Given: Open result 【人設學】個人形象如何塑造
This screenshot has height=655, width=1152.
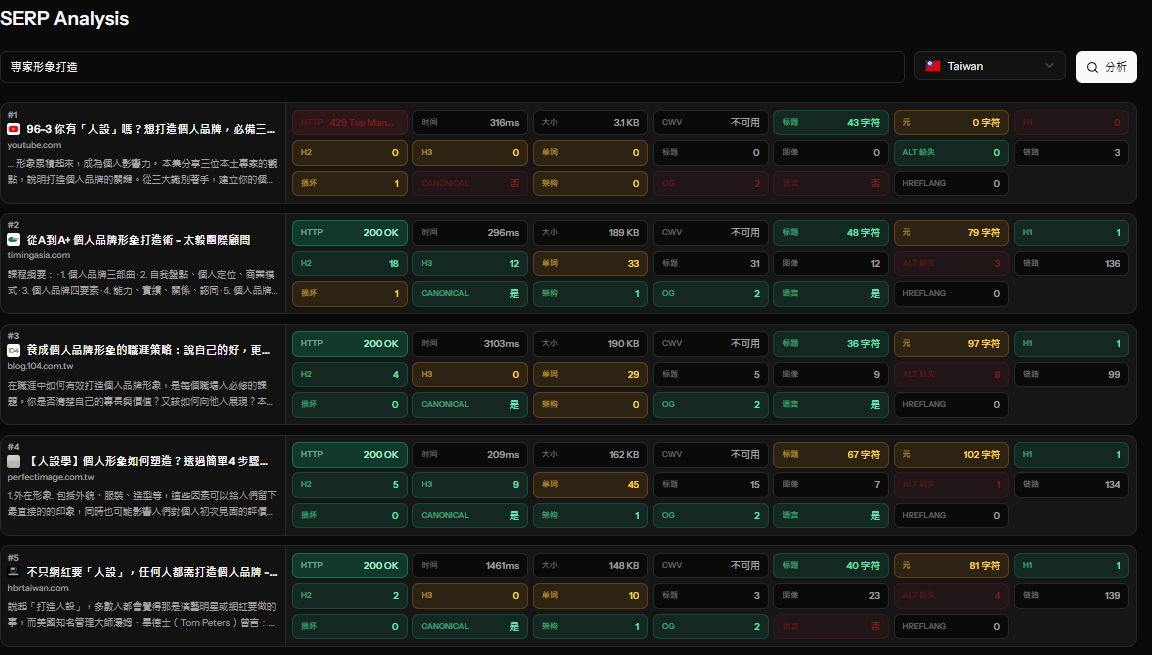Looking at the screenshot, I should [x=148, y=461].
